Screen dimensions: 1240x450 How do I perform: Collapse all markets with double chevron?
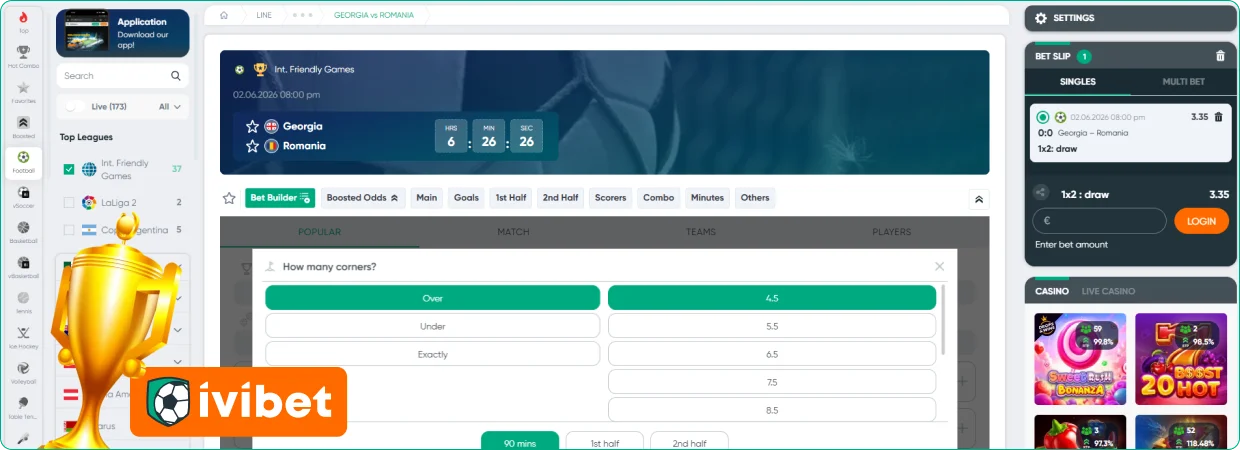tap(979, 199)
